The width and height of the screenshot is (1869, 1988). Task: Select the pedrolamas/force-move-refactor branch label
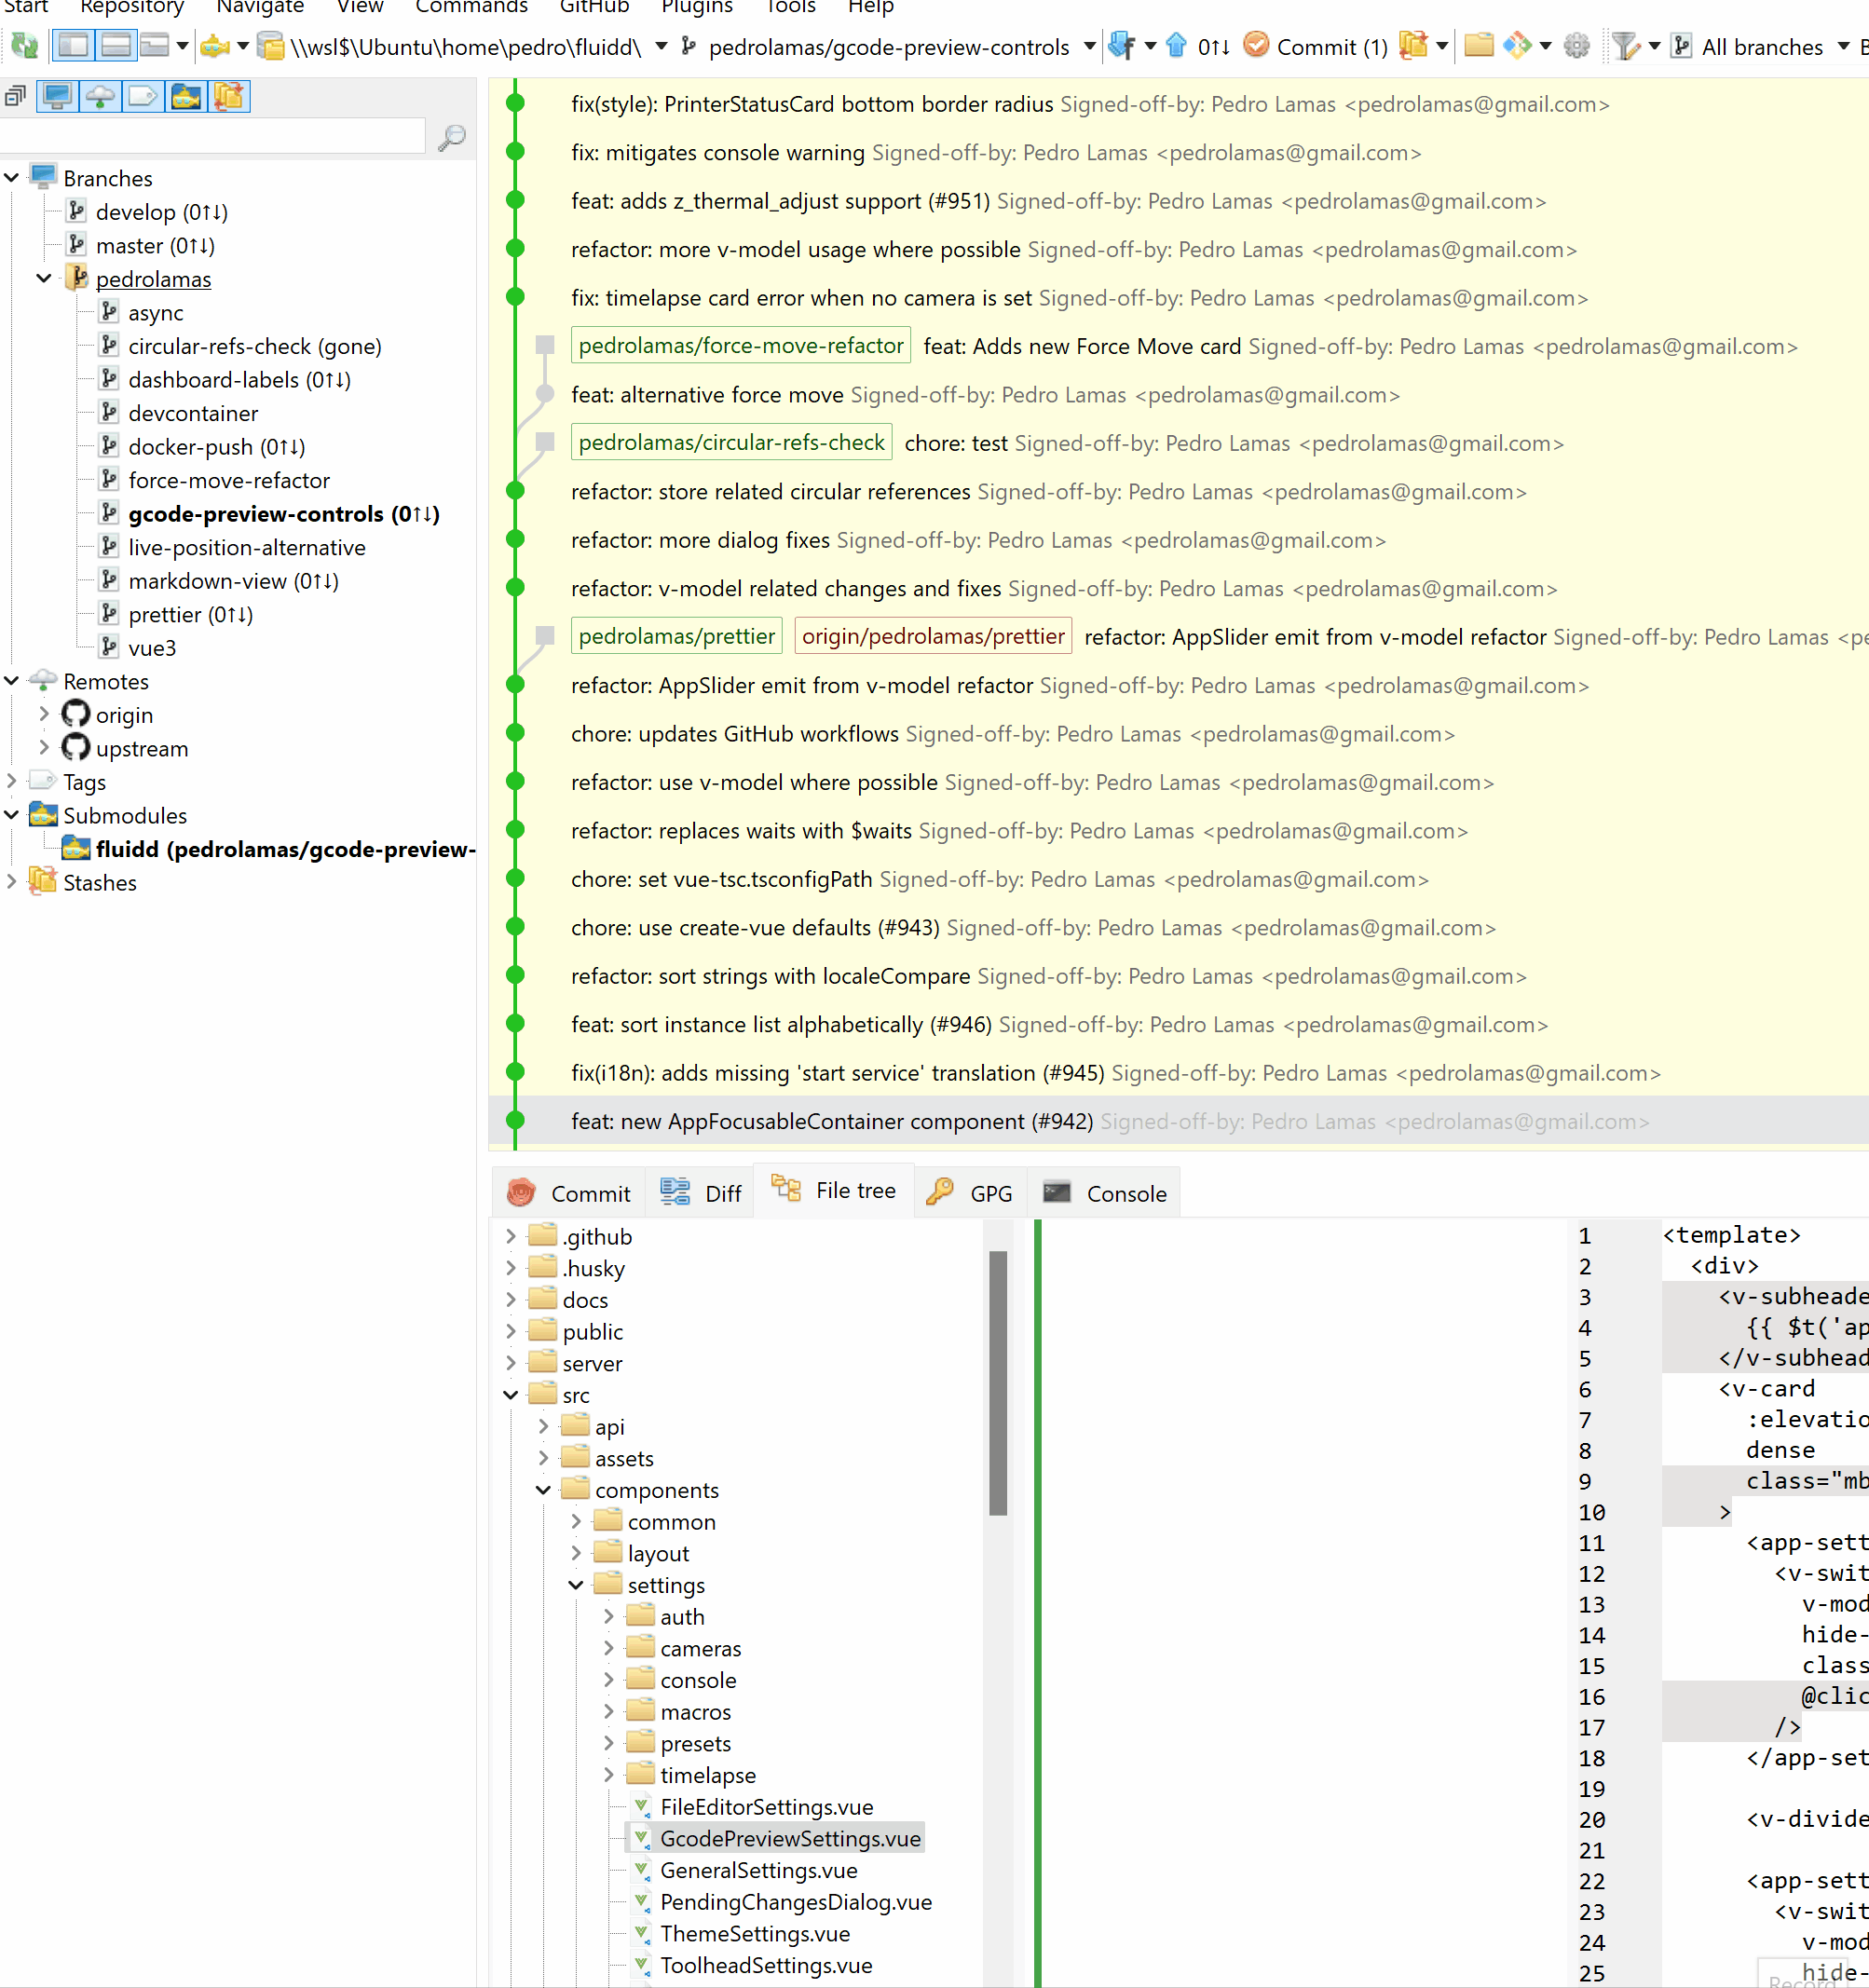[740, 345]
